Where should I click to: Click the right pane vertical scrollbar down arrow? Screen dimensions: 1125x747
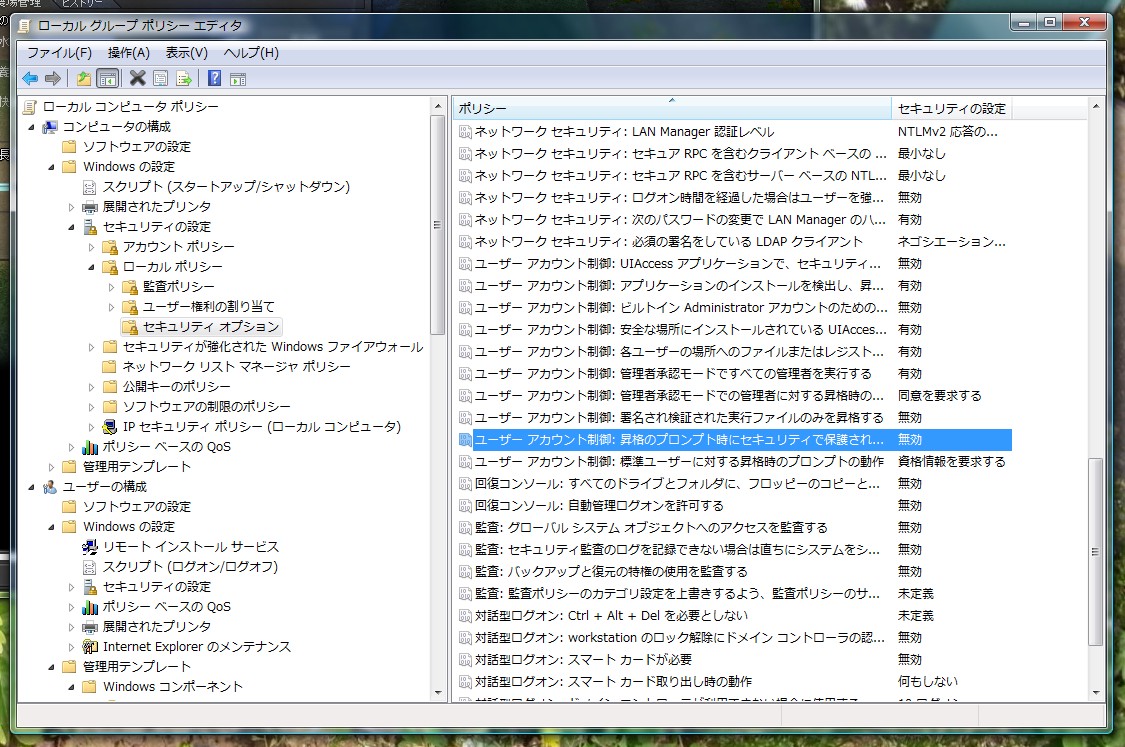tap(1096, 693)
